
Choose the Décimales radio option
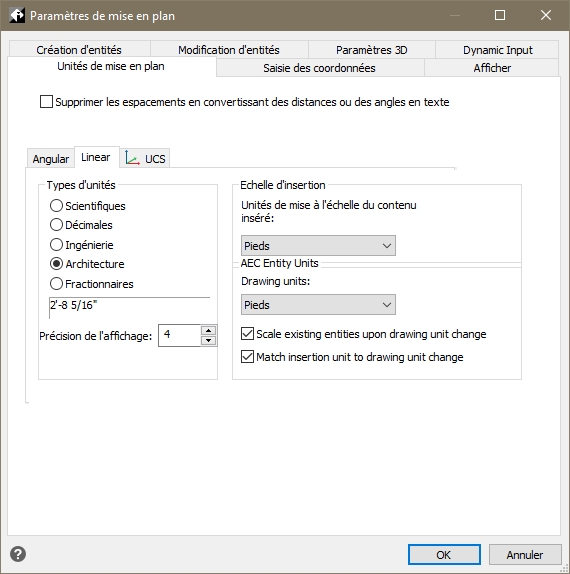(x=56, y=224)
